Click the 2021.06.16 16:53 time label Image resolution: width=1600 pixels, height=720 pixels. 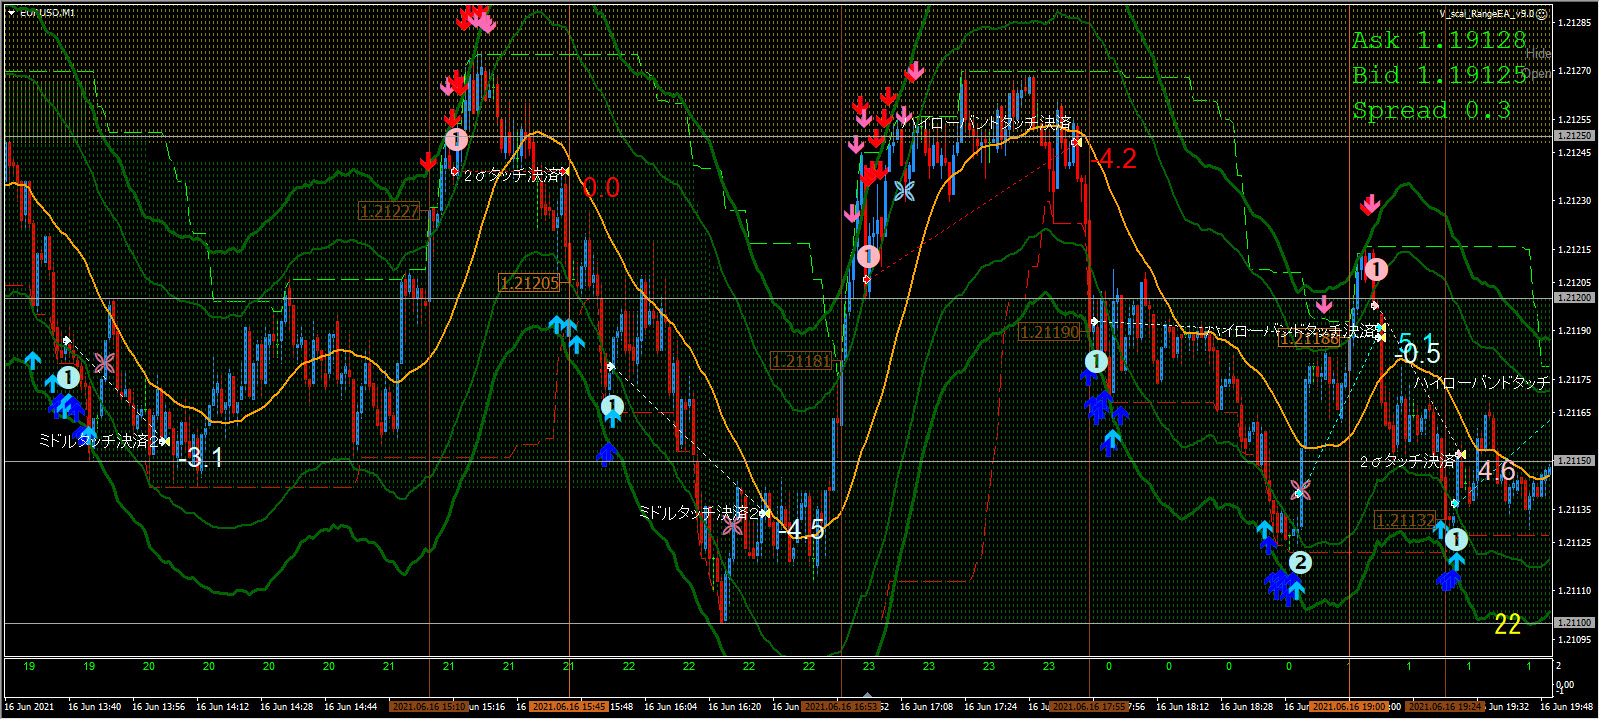coord(840,706)
